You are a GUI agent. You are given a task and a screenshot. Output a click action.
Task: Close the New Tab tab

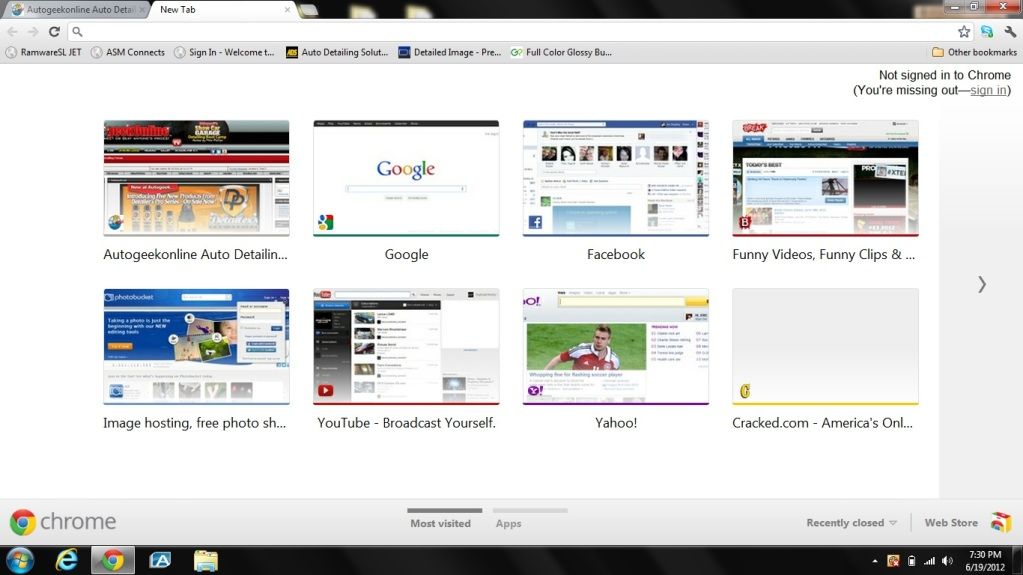287,10
